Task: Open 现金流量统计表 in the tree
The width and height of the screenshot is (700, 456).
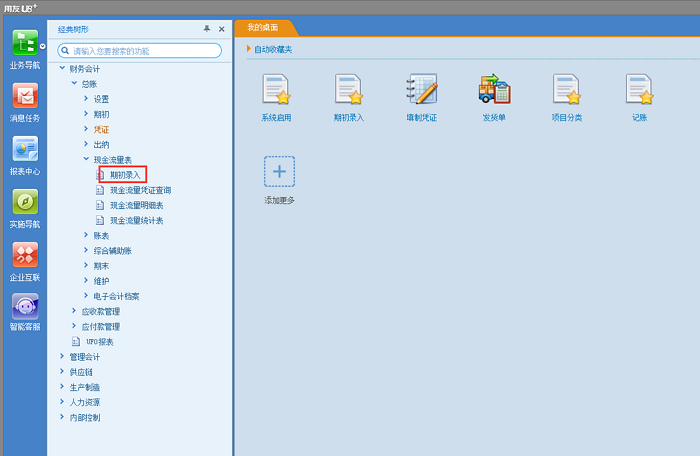Action: tap(137, 221)
